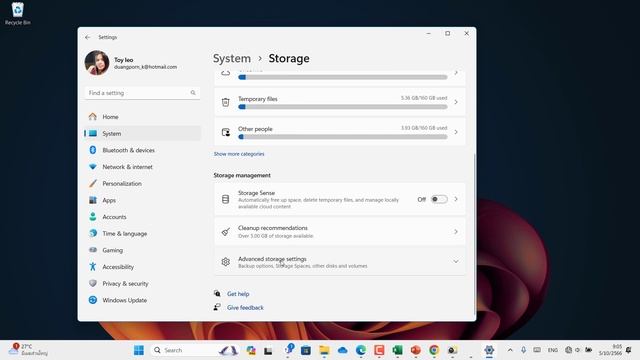This screenshot has width=640, height=360.
Task: Toggle Storage Sense on
Action: [x=439, y=199]
